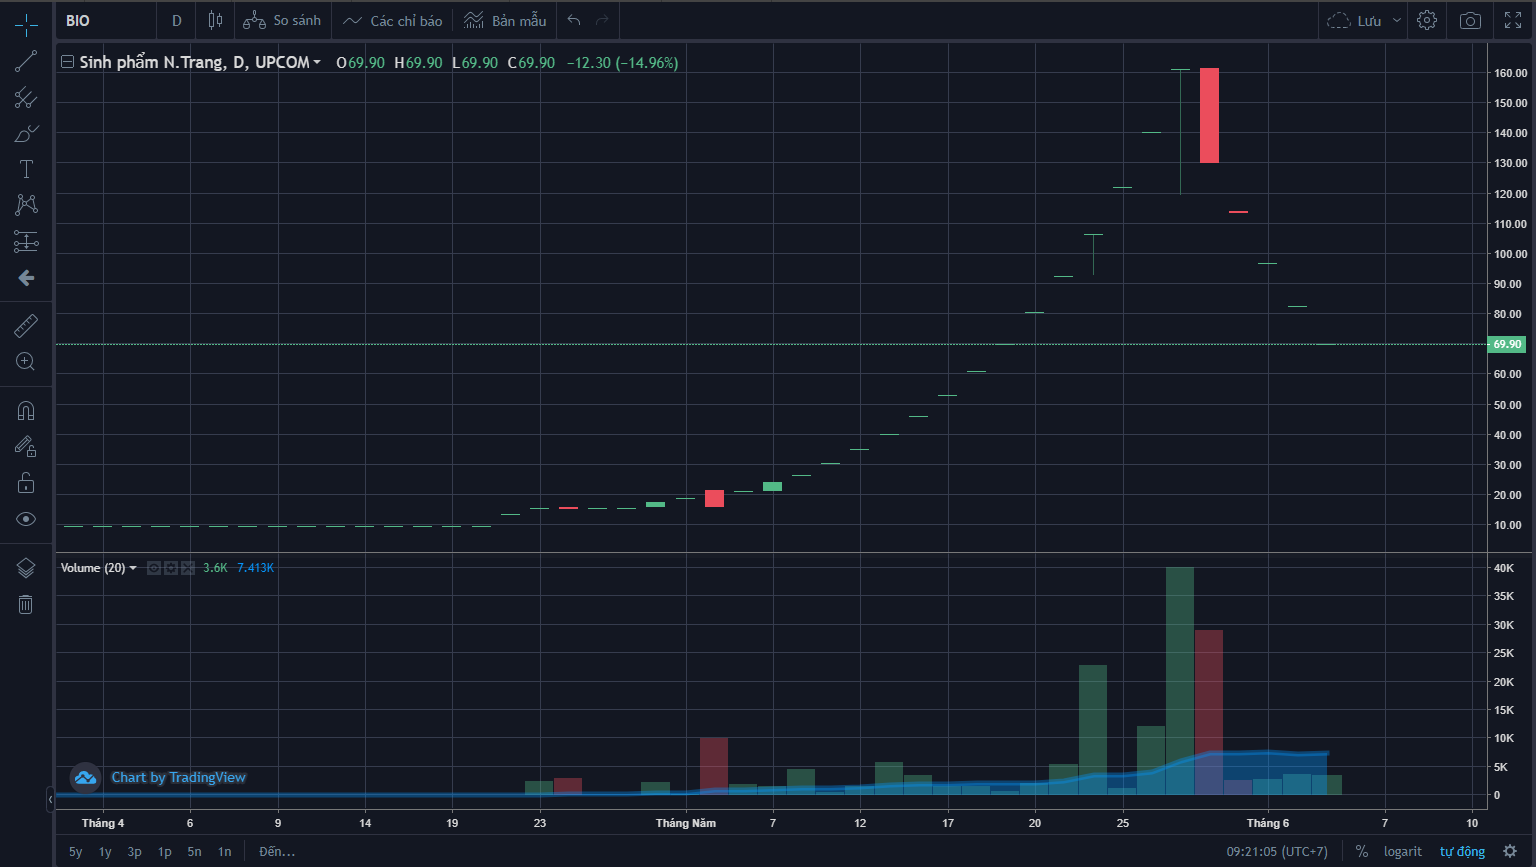Screen dimensions: 1536x867
Task: Select the trend line drawing tool
Action: [x=26, y=61]
